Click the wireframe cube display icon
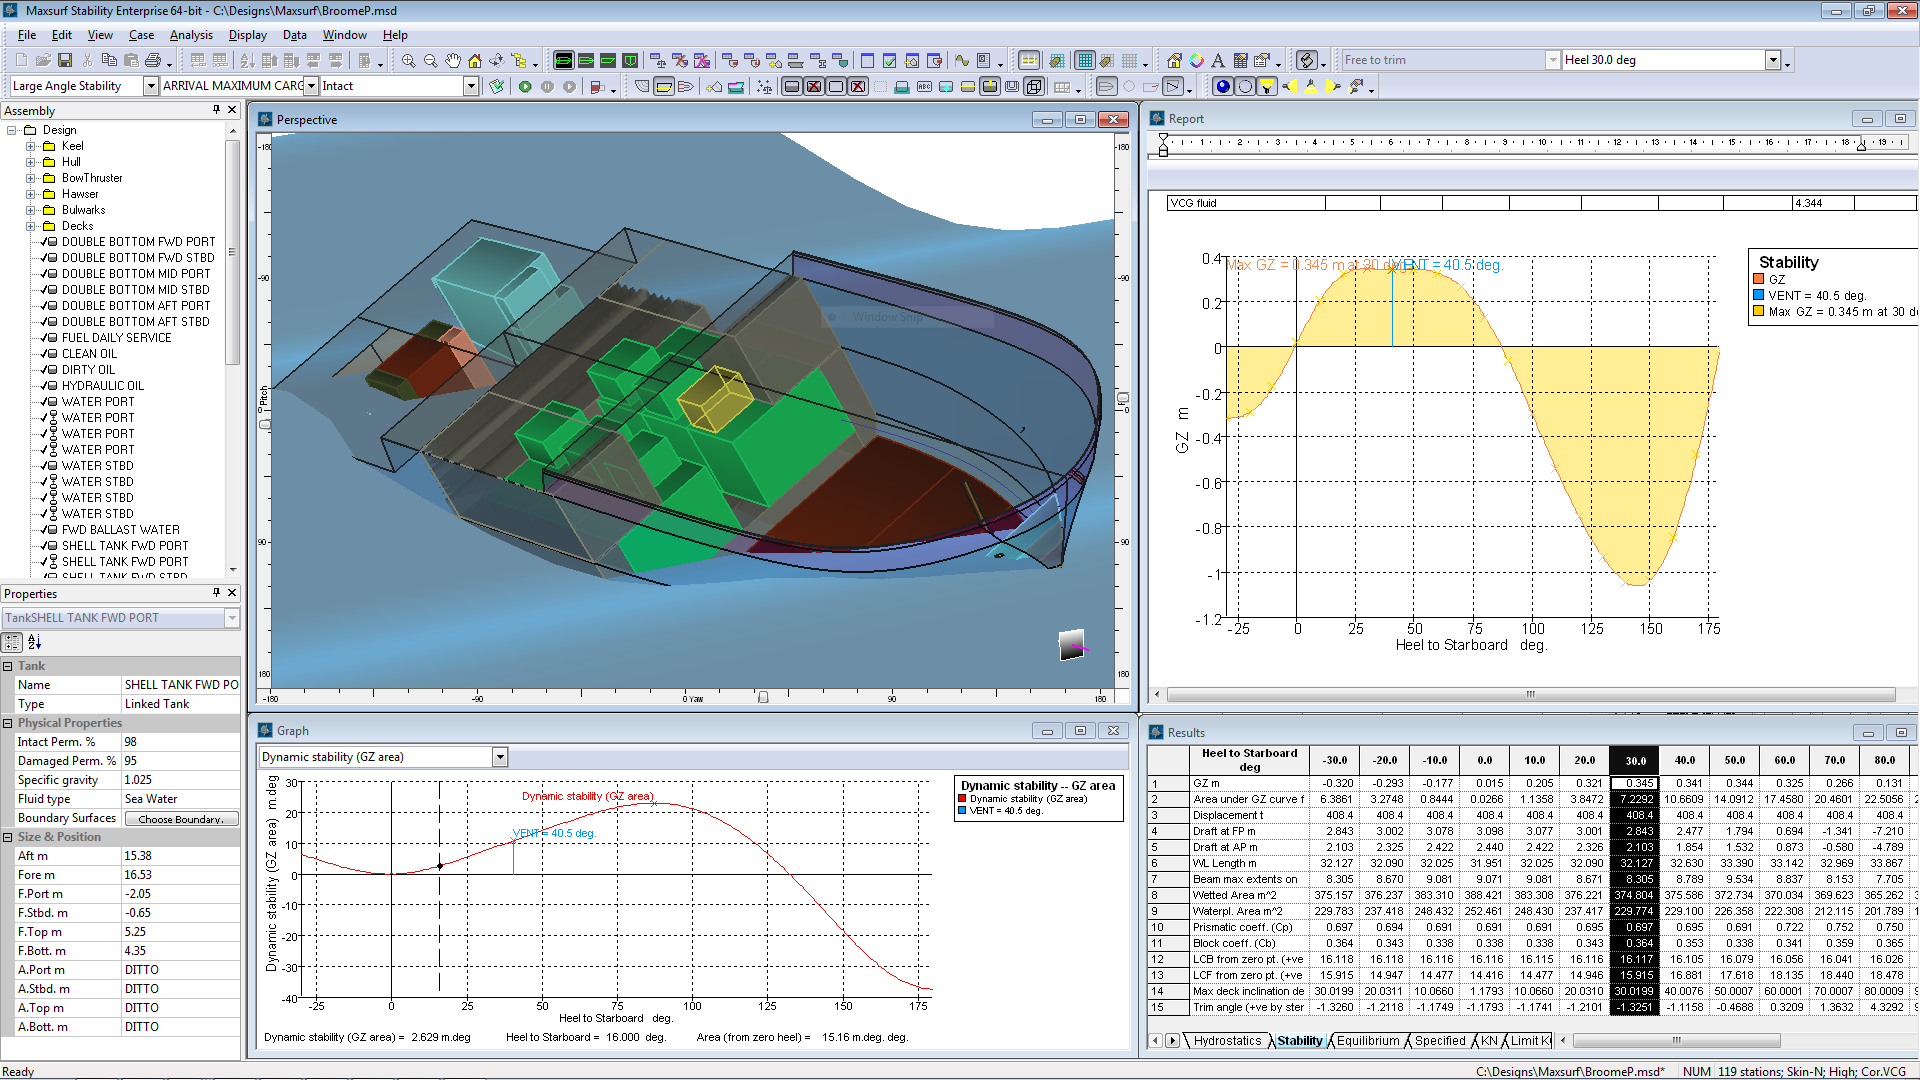Image resolution: width=1920 pixels, height=1080 pixels. click(1034, 87)
